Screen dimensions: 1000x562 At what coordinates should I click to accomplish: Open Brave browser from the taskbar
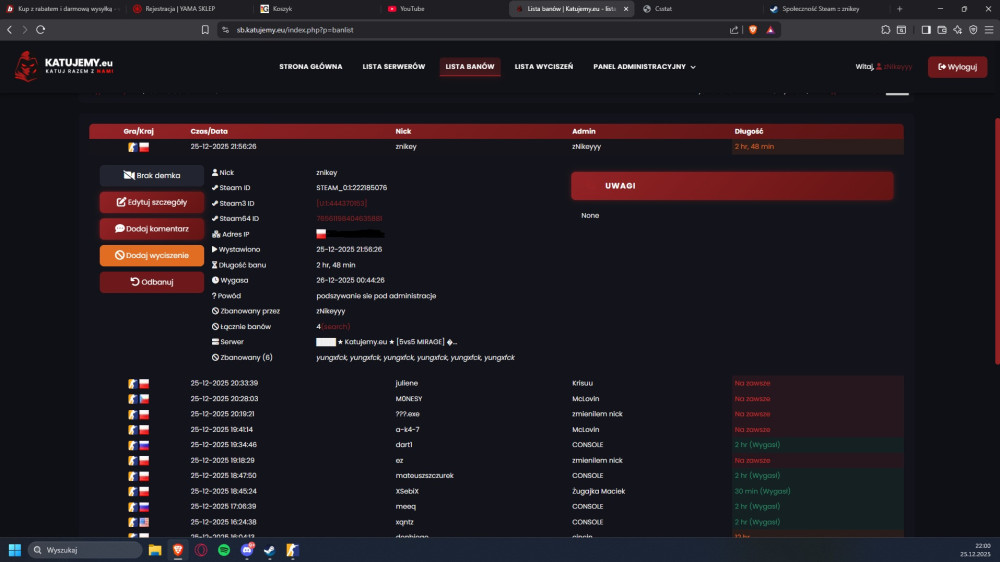tap(178, 550)
